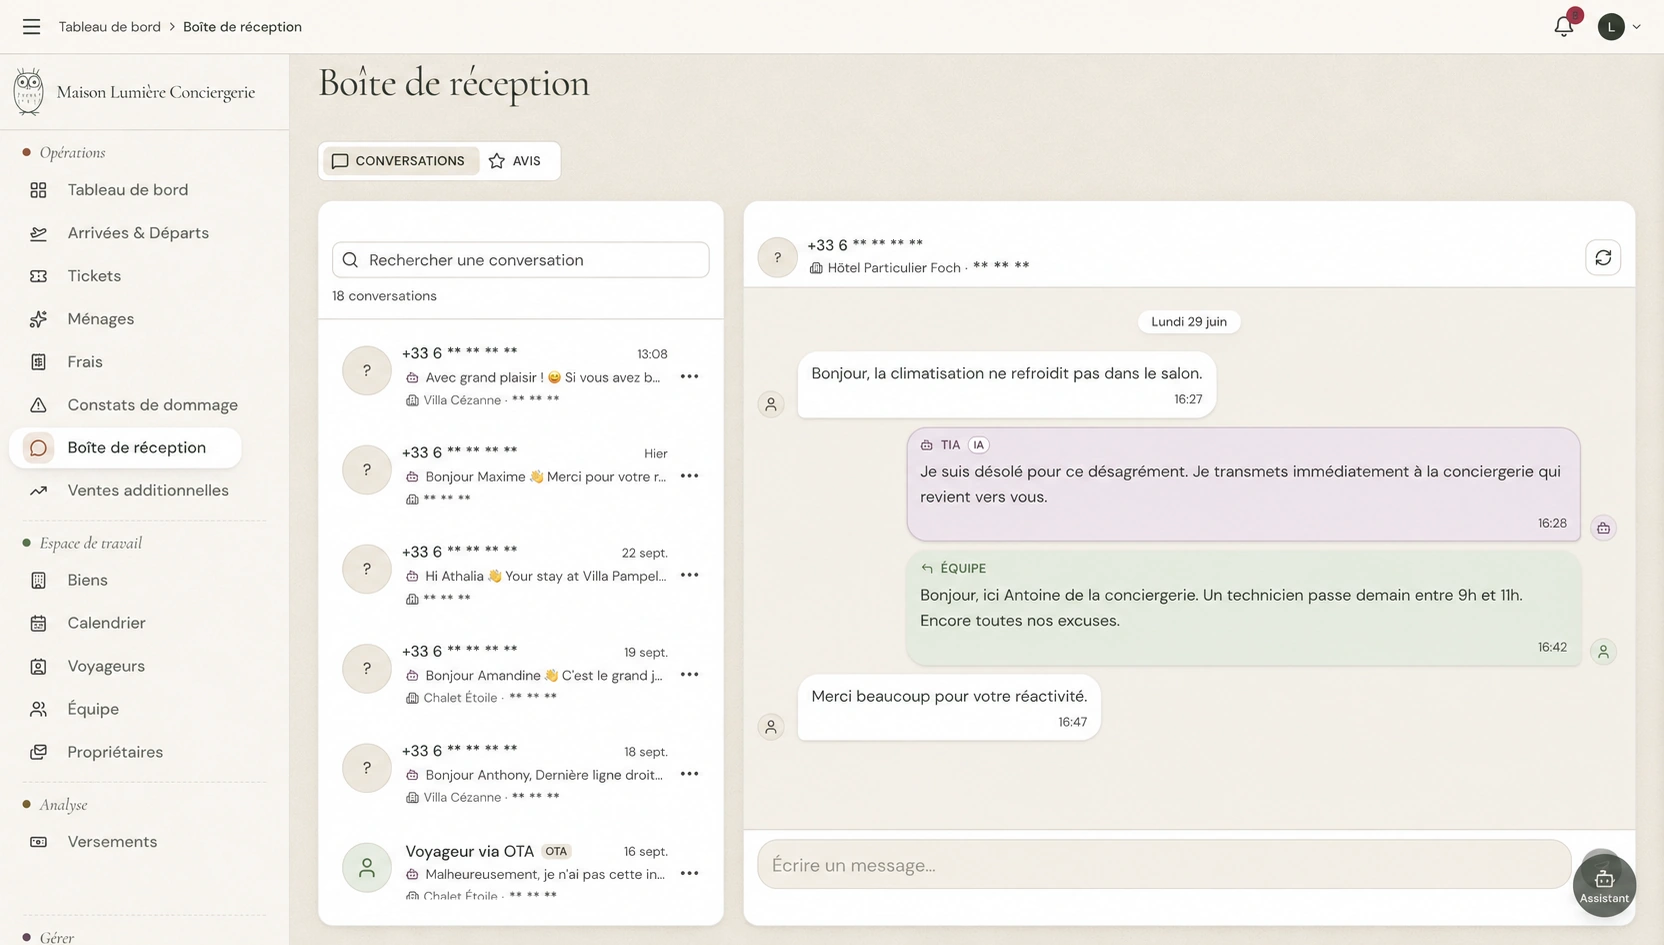Expand the user profile dropdown arrow
Screen dimensions: 1664x945
(x=1636, y=27)
